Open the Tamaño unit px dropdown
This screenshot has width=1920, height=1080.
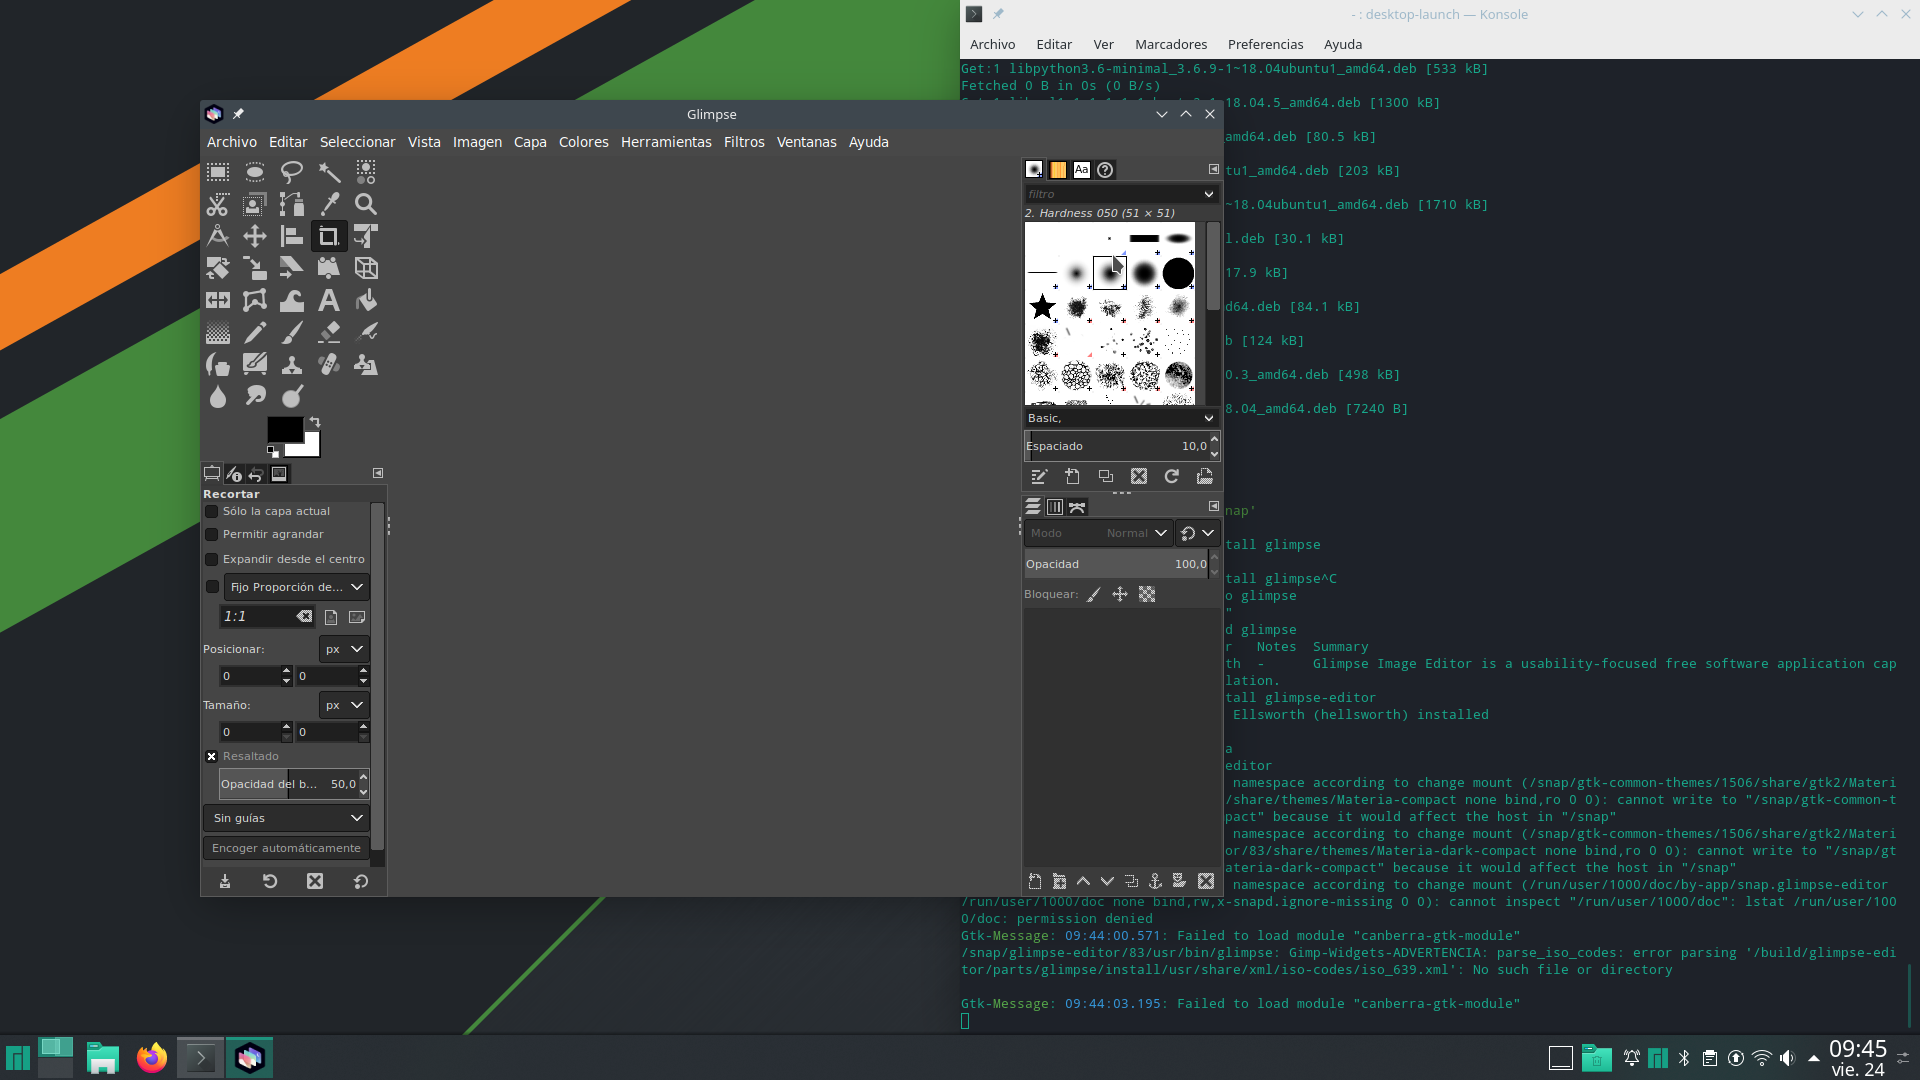click(344, 705)
